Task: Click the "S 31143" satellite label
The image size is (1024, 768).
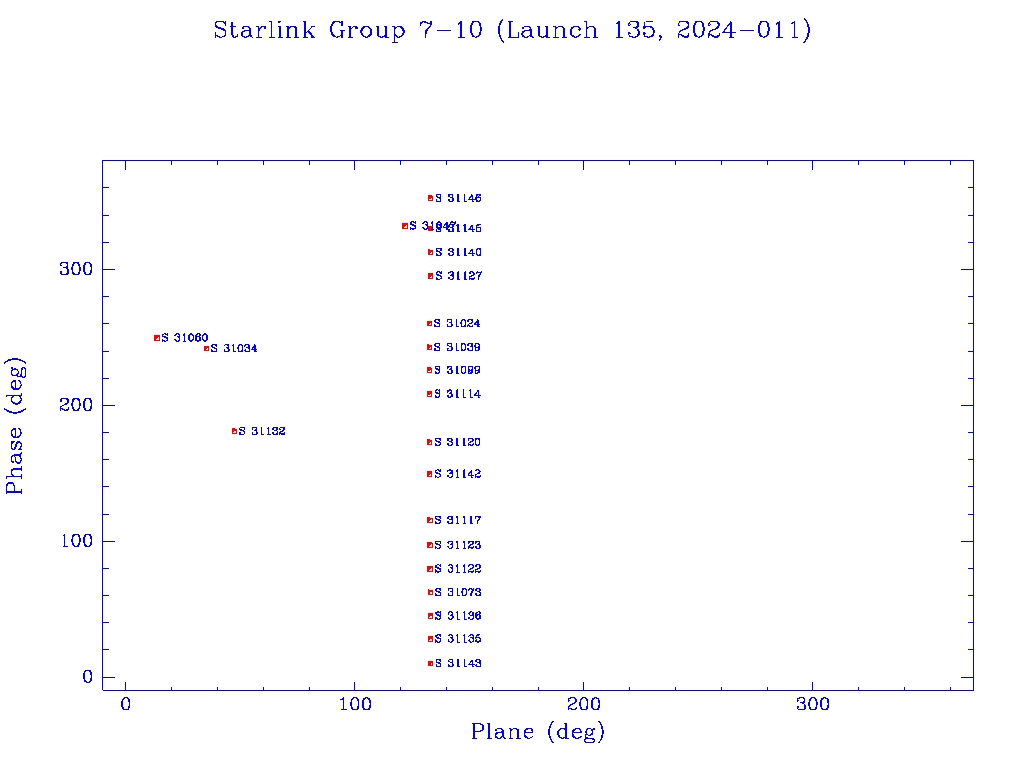Action: [x=458, y=664]
